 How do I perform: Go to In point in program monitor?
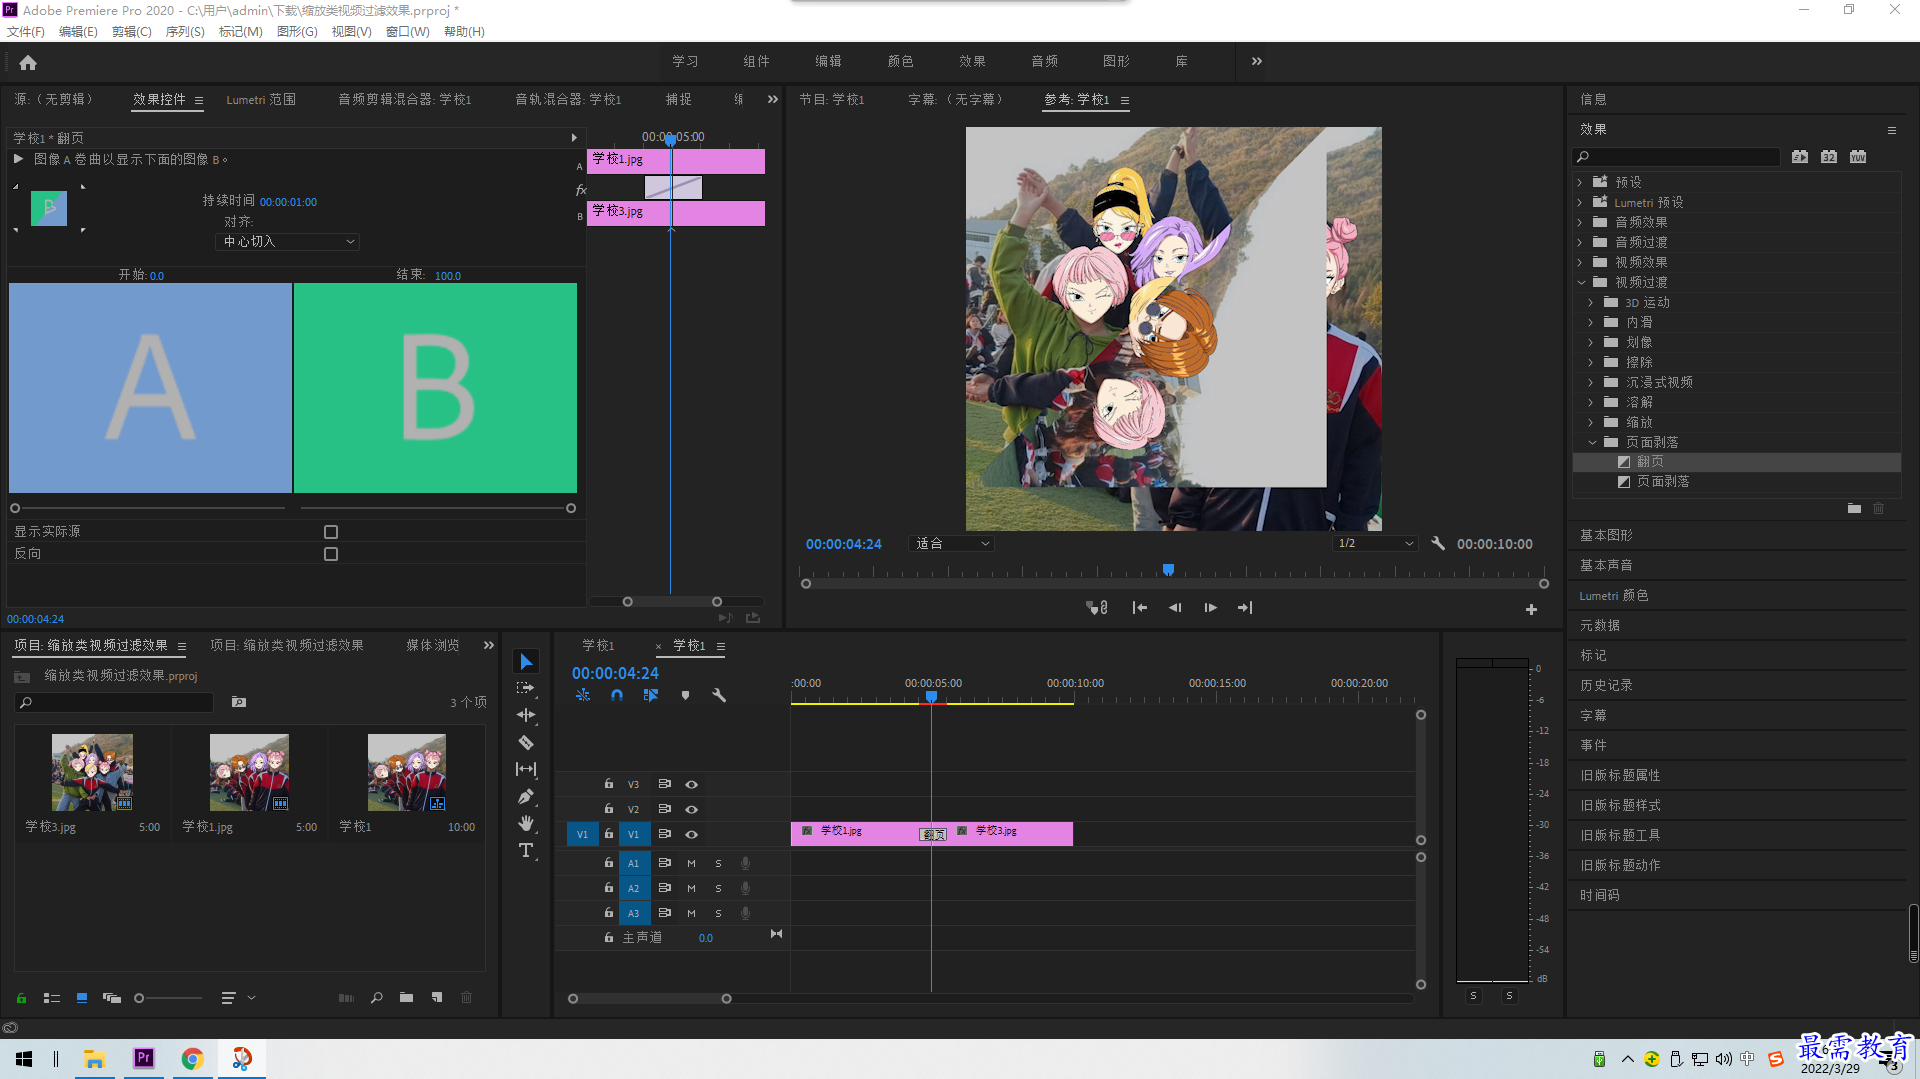[1139, 608]
